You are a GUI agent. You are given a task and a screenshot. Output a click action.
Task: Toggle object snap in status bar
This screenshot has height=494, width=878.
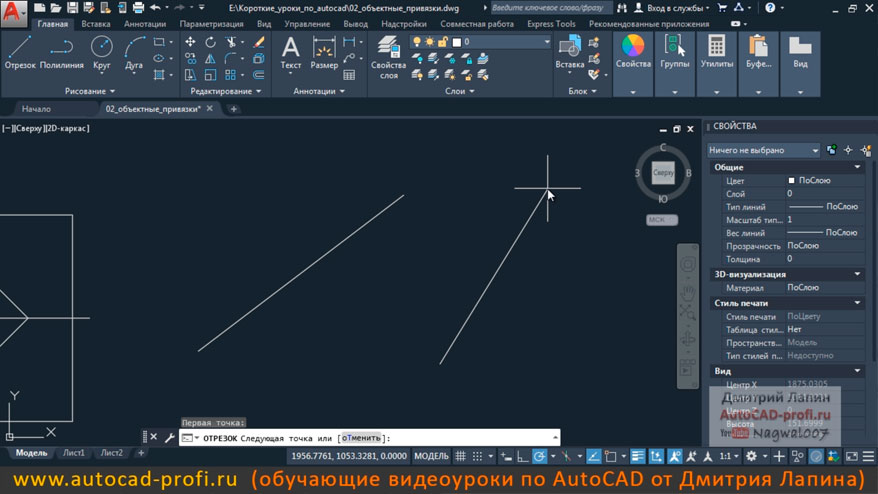pyautogui.click(x=610, y=456)
